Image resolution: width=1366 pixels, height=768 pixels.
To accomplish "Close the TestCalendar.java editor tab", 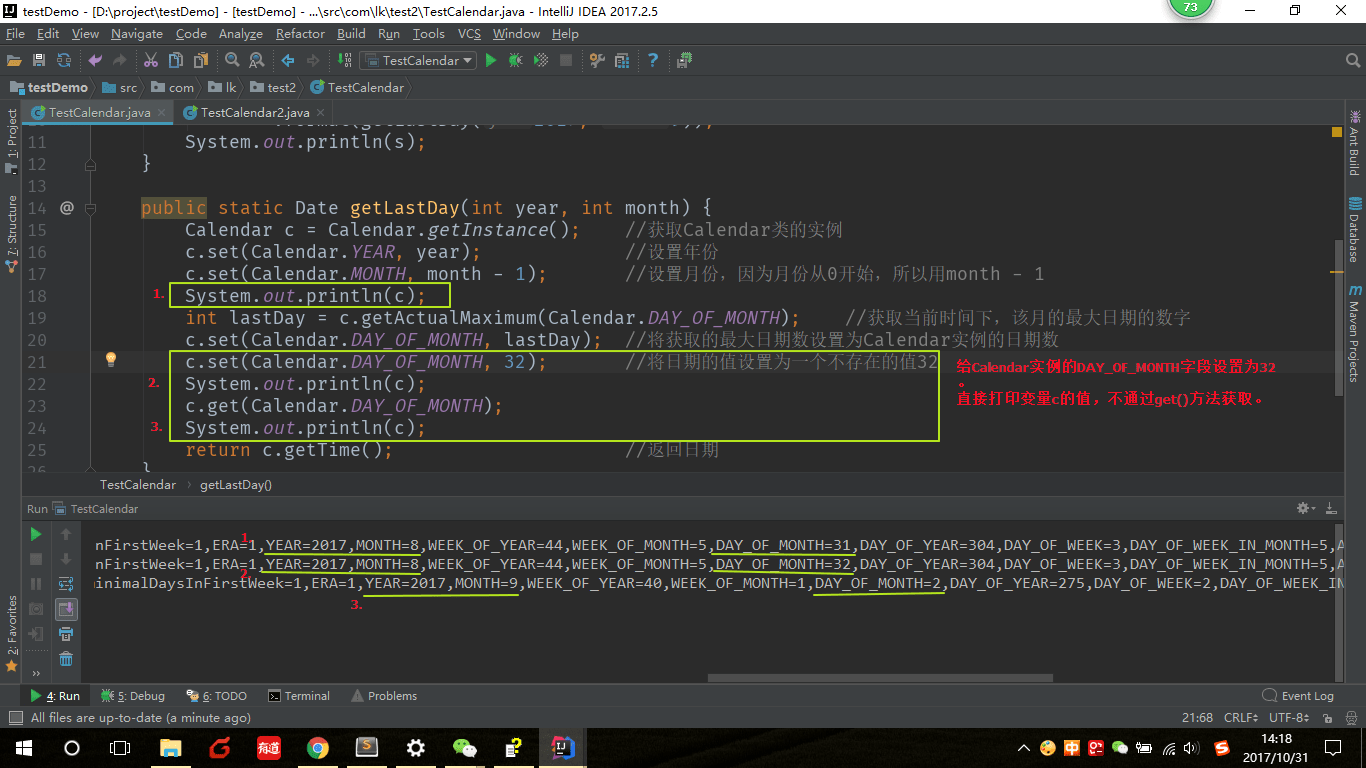I will tap(161, 113).
